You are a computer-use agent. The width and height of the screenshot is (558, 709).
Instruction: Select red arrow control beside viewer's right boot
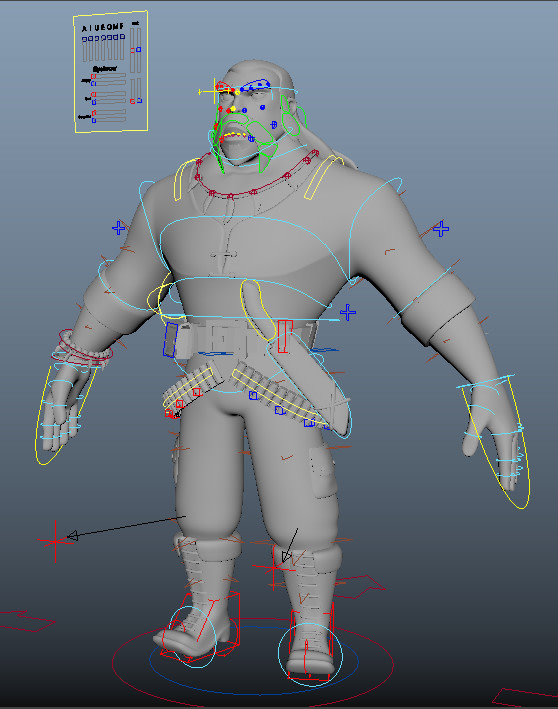pos(360,586)
